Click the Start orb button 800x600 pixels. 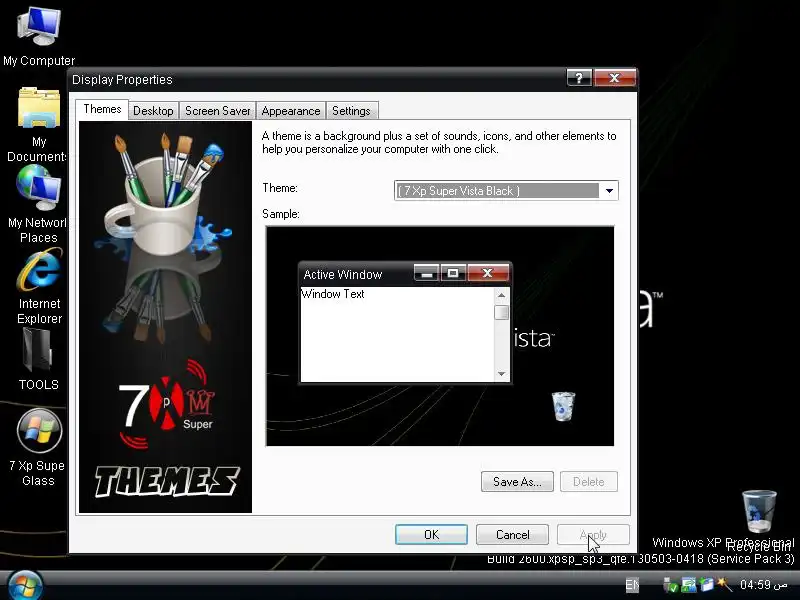point(24,586)
